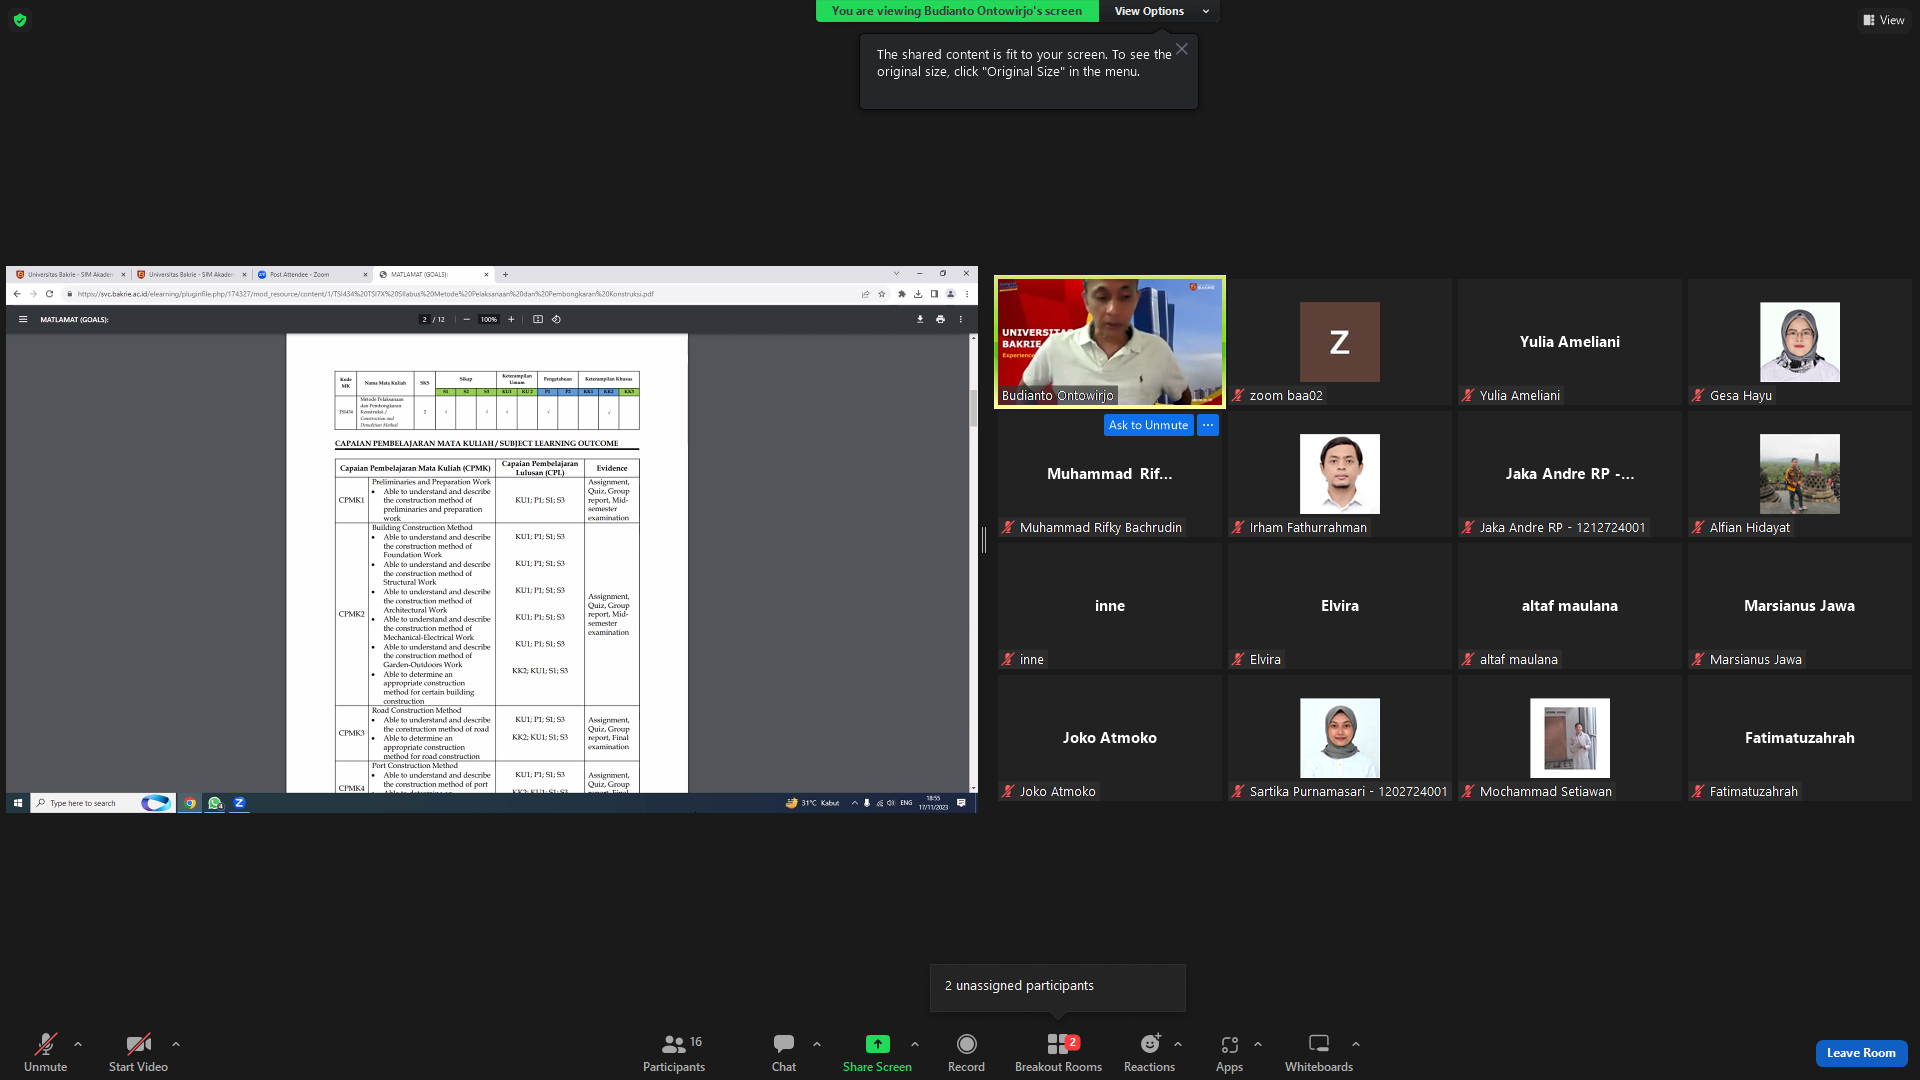The height and width of the screenshot is (1080, 1920).
Task: Open the View layout menu
Action: click(x=1884, y=20)
